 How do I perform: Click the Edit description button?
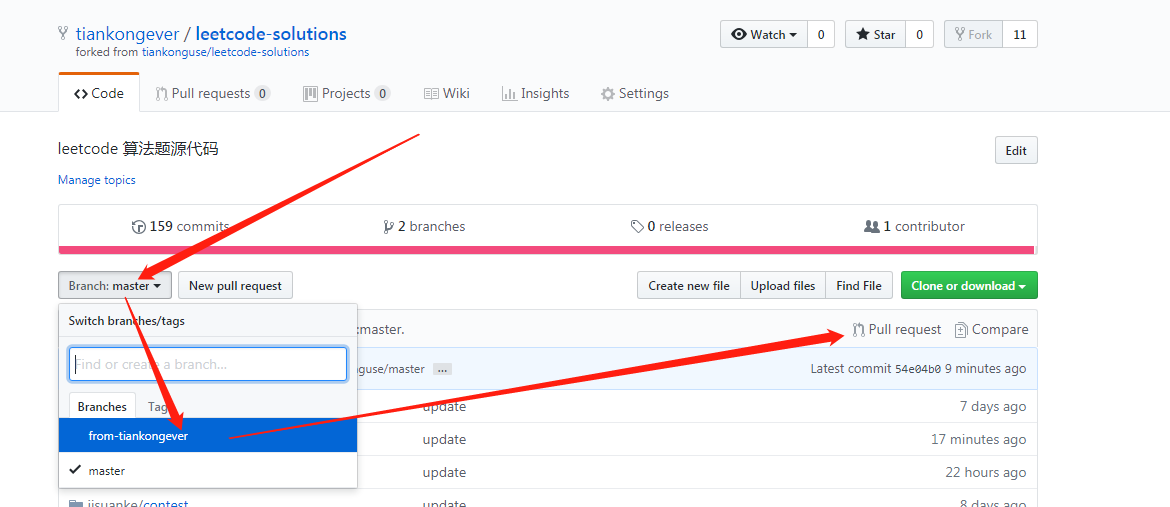coord(1016,150)
